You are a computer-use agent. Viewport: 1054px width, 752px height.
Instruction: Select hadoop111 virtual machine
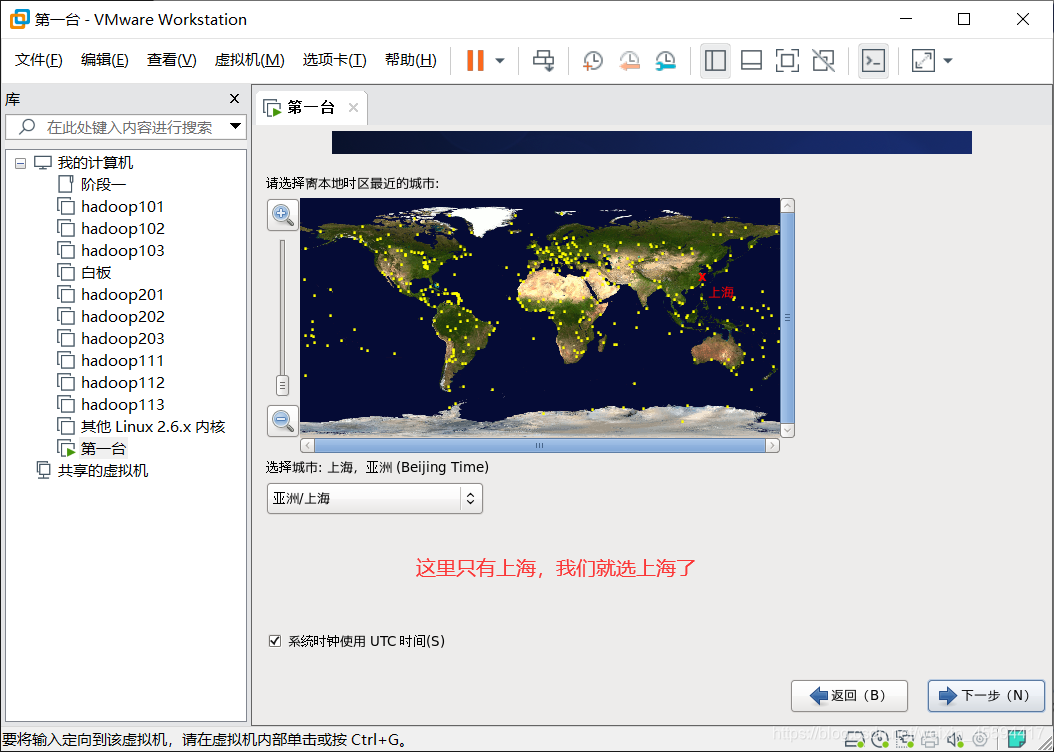[122, 360]
